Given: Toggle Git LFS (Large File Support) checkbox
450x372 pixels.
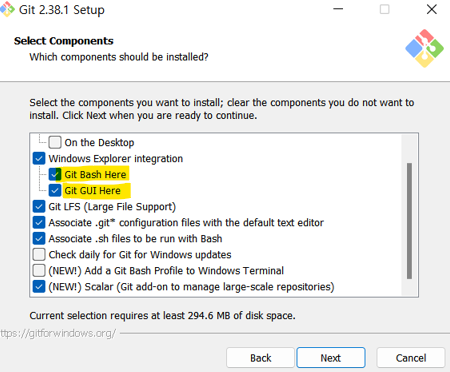Looking at the screenshot, I should 39,206.
